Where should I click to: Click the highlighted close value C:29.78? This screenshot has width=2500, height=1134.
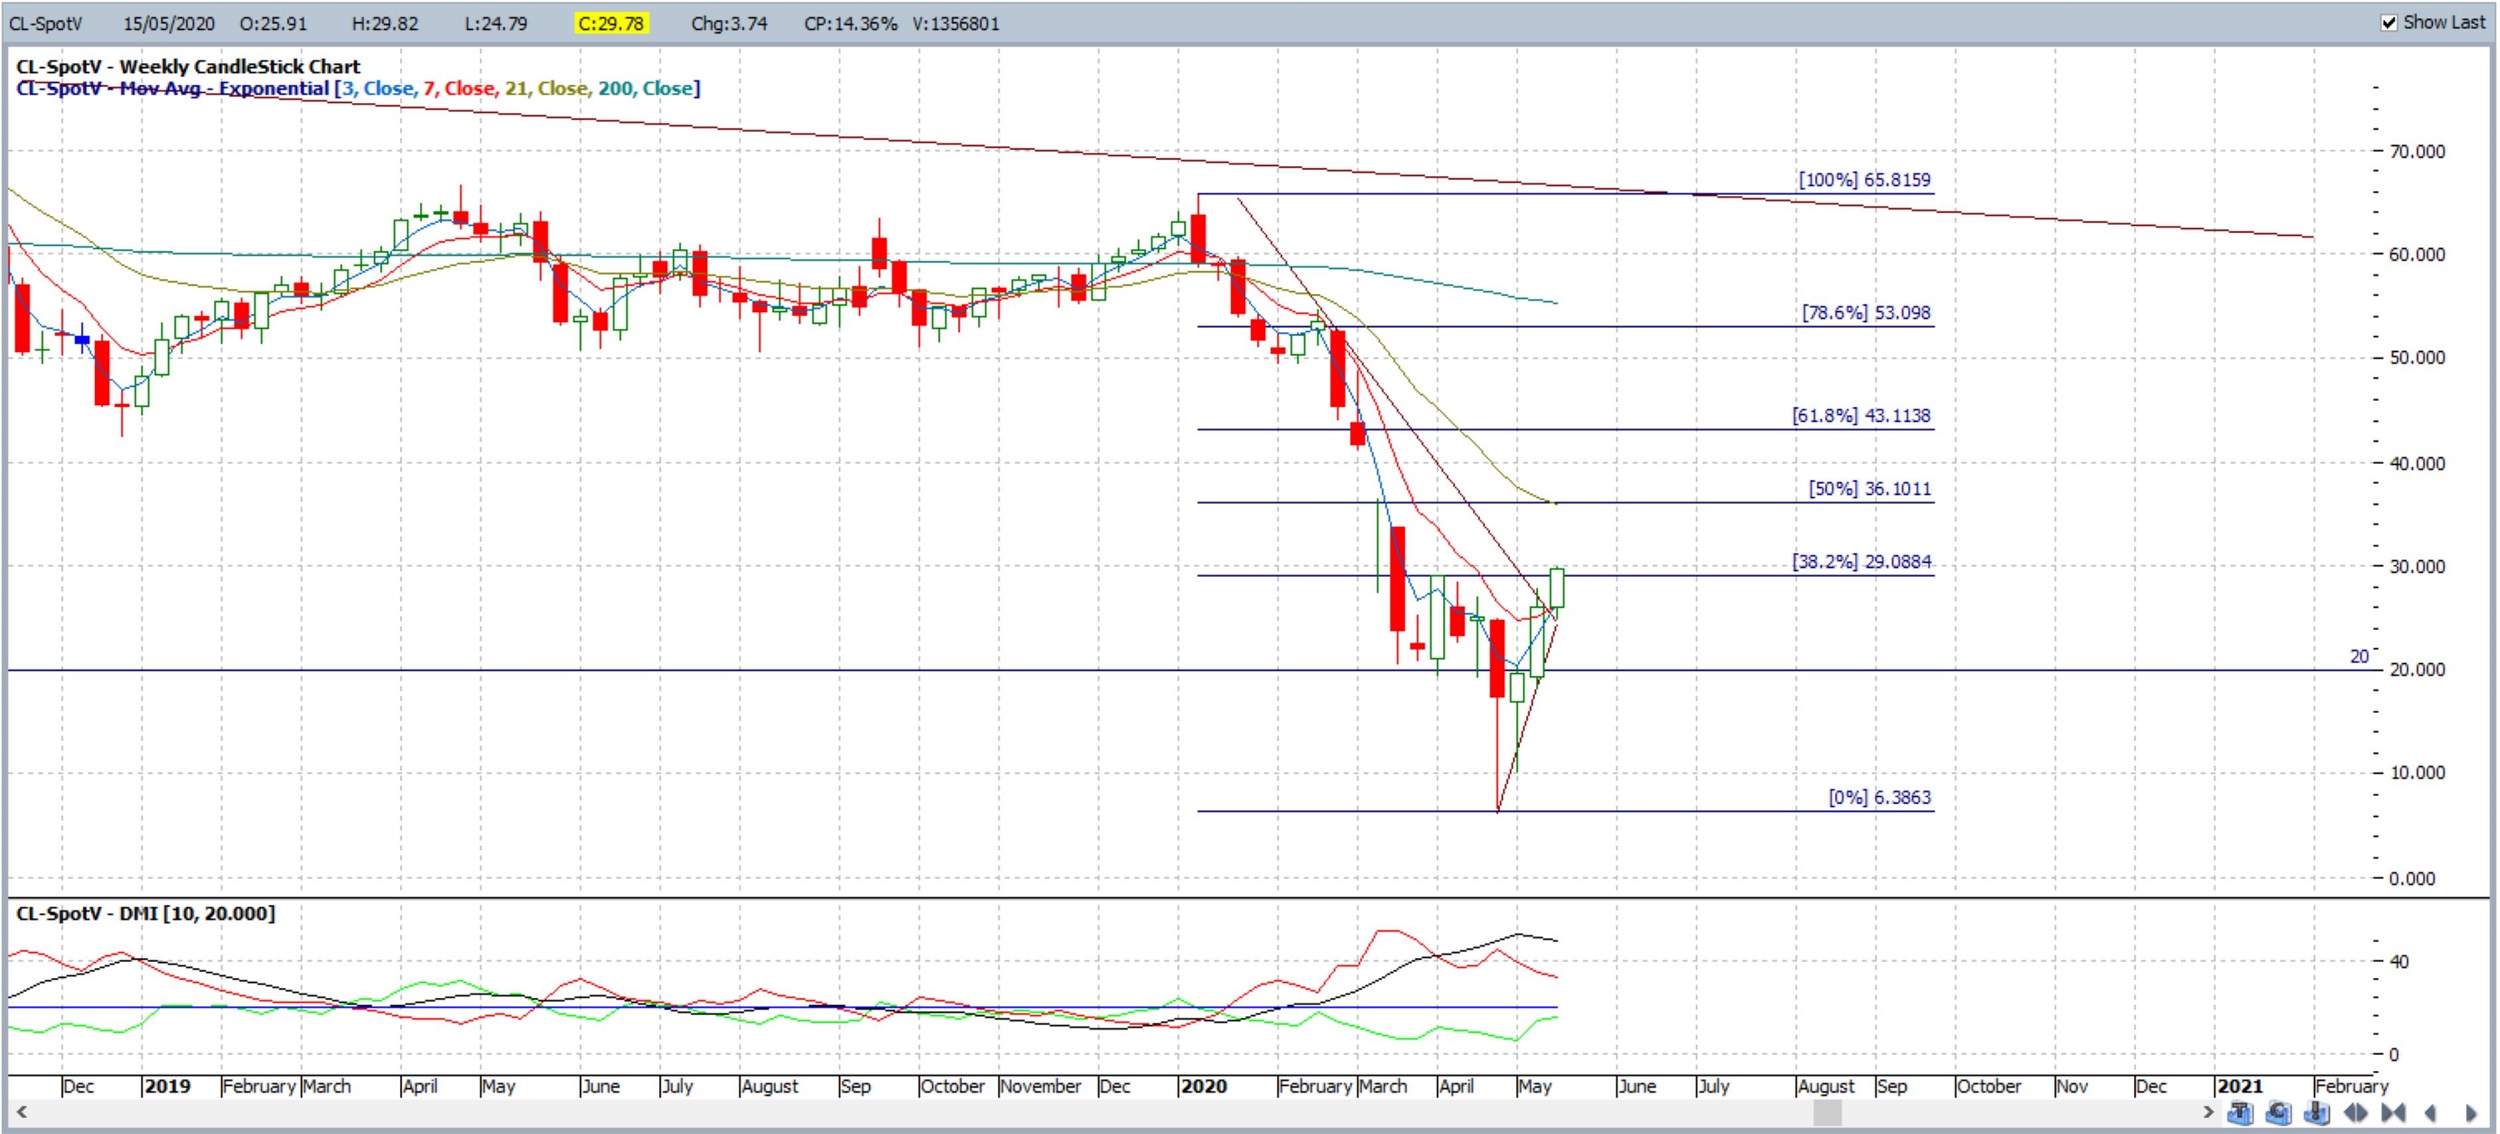point(611,23)
